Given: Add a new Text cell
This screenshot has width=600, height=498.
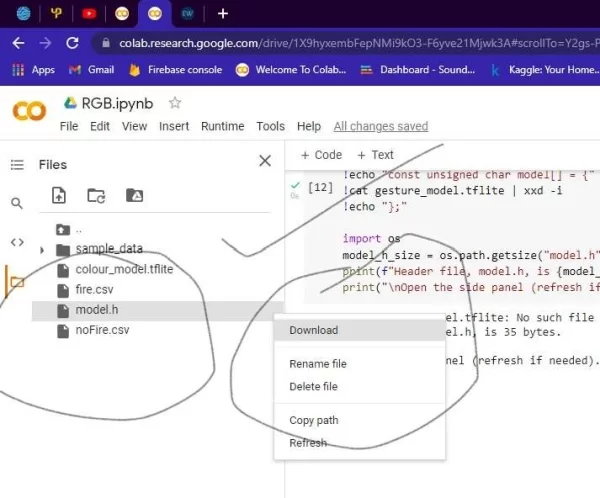Looking at the screenshot, I should pos(375,155).
